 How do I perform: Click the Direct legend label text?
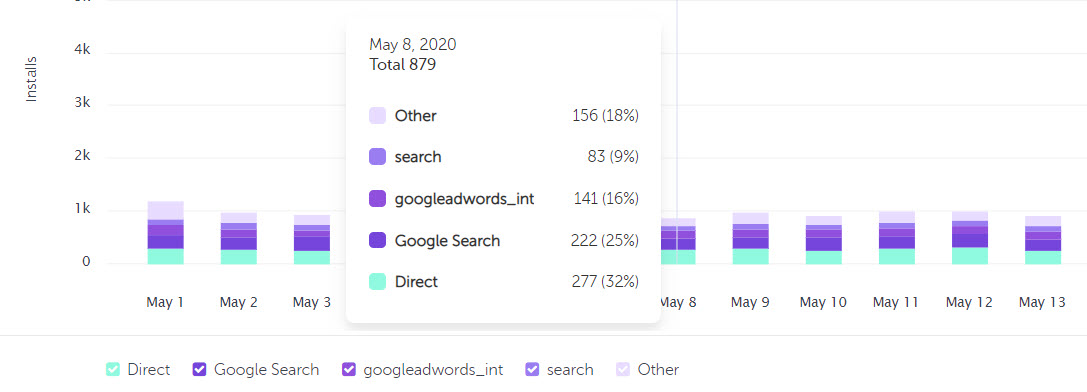(x=148, y=369)
